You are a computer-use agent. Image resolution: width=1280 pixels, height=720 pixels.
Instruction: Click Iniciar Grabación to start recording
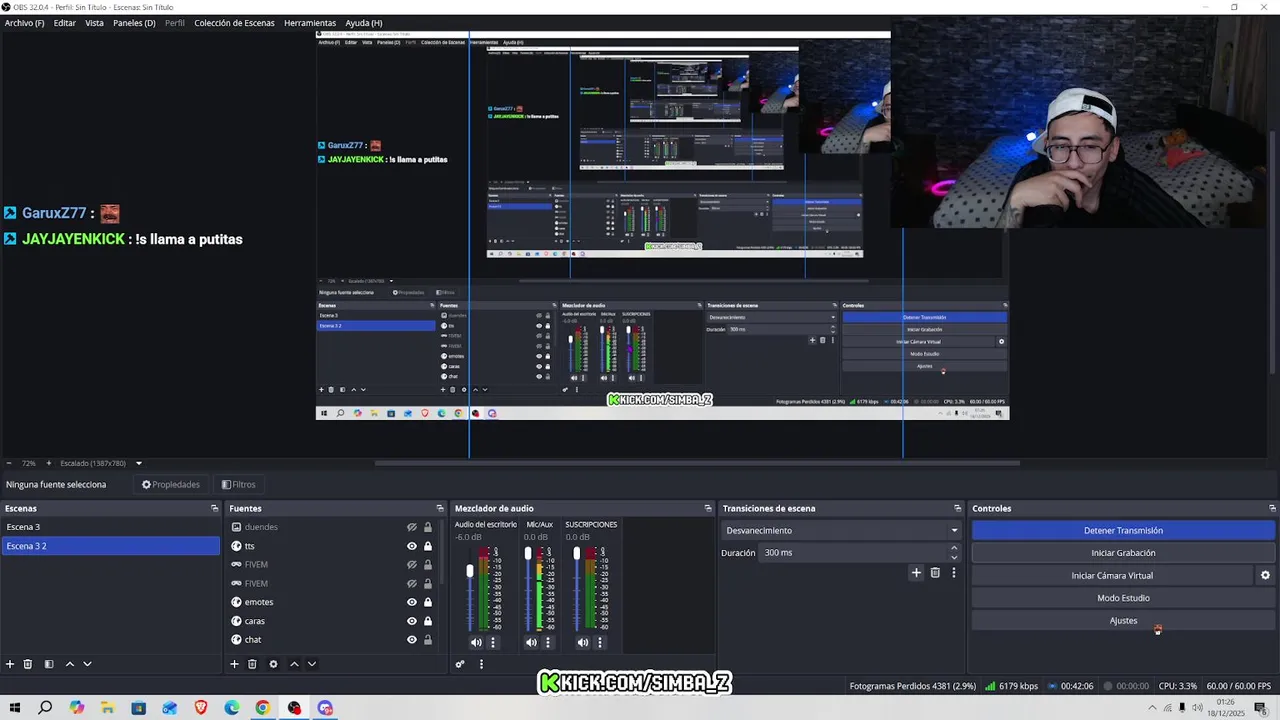point(1123,553)
